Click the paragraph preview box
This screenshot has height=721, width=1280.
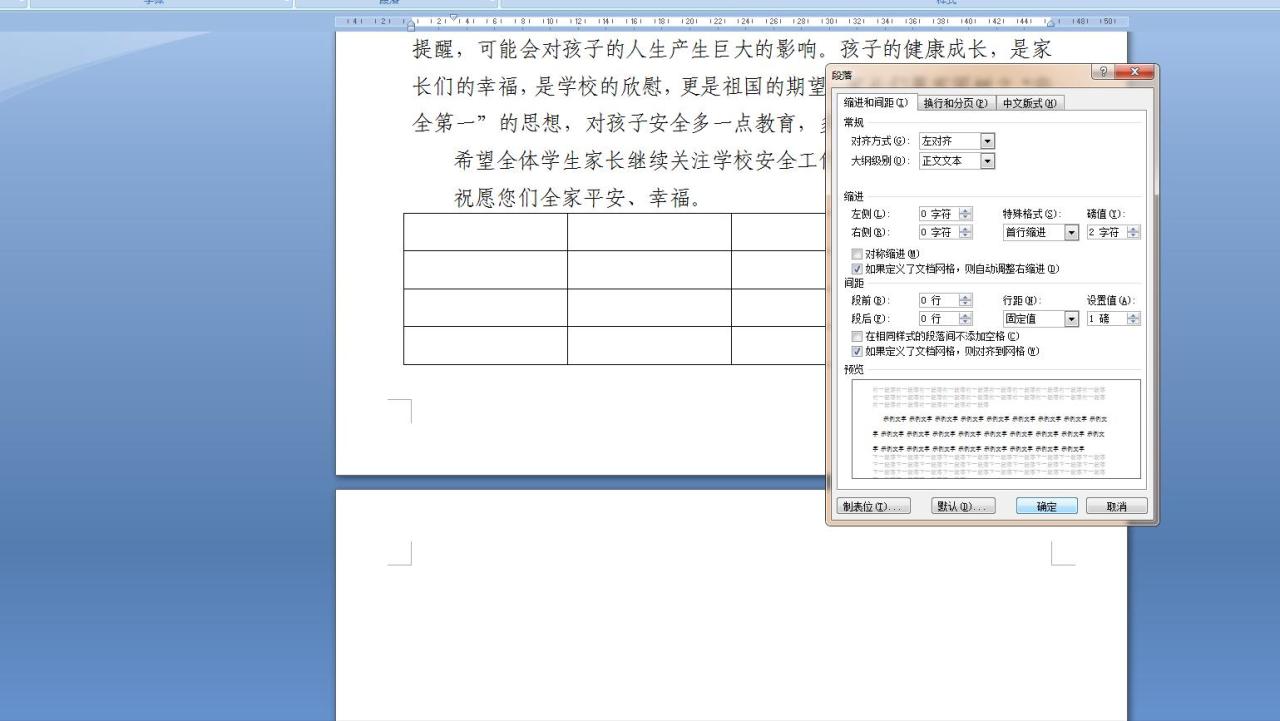coord(996,429)
